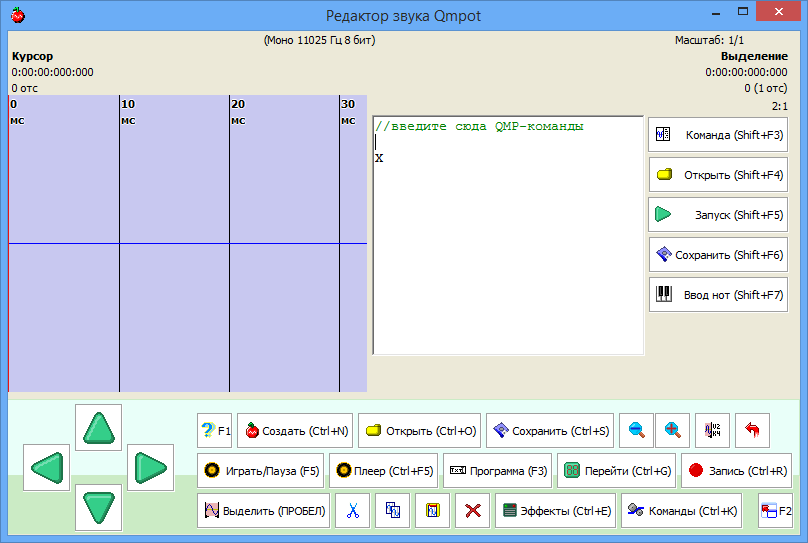
Task: Delete selection with the red X icon
Action: (x=473, y=511)
